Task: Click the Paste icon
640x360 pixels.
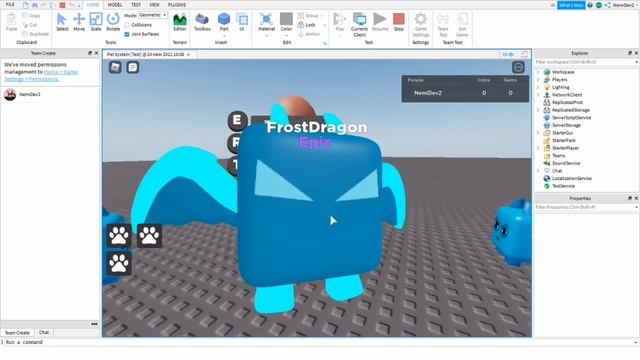Action: [11, 22]
